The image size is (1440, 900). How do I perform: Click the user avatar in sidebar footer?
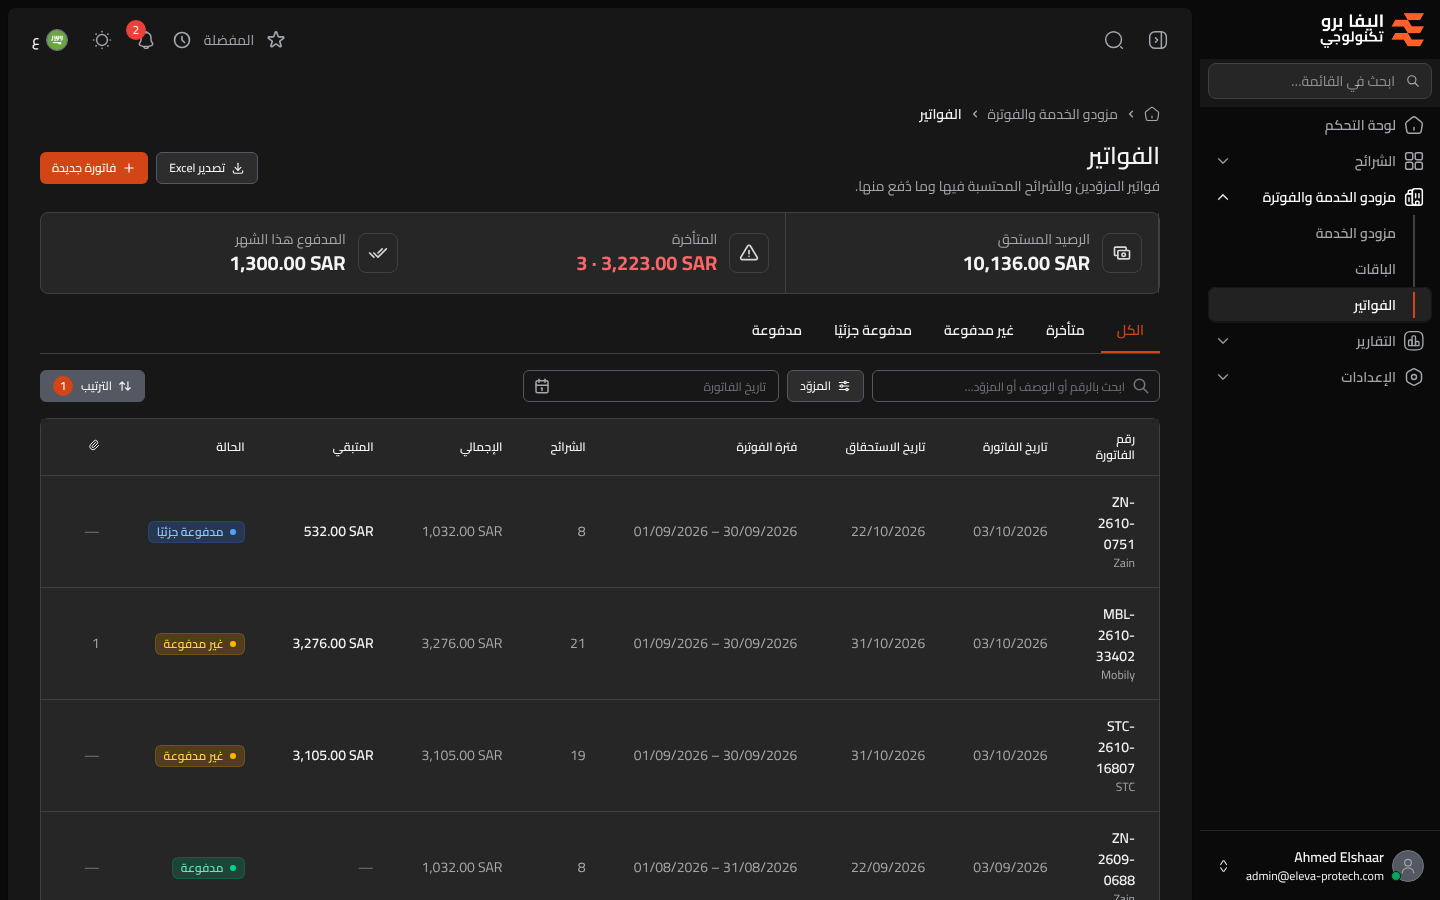pyautogui.click(x=1408, y=866)
